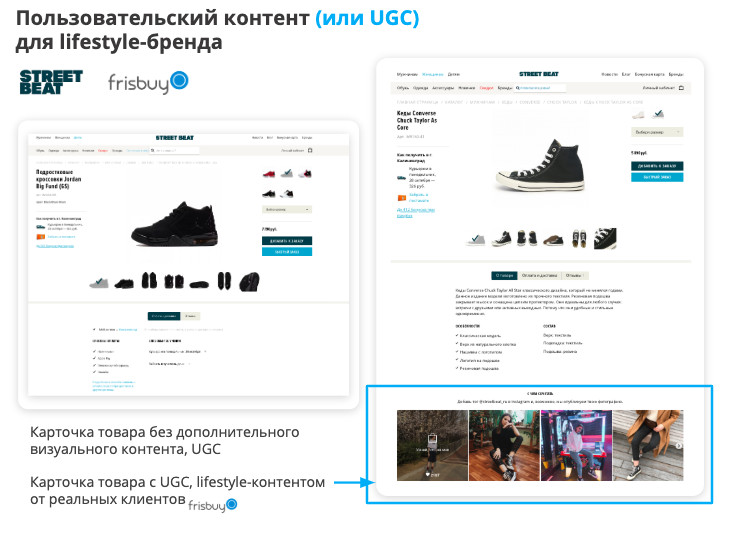Select the white Converse color variant
This screenshot has height=533, width=744.
[638, 114]
